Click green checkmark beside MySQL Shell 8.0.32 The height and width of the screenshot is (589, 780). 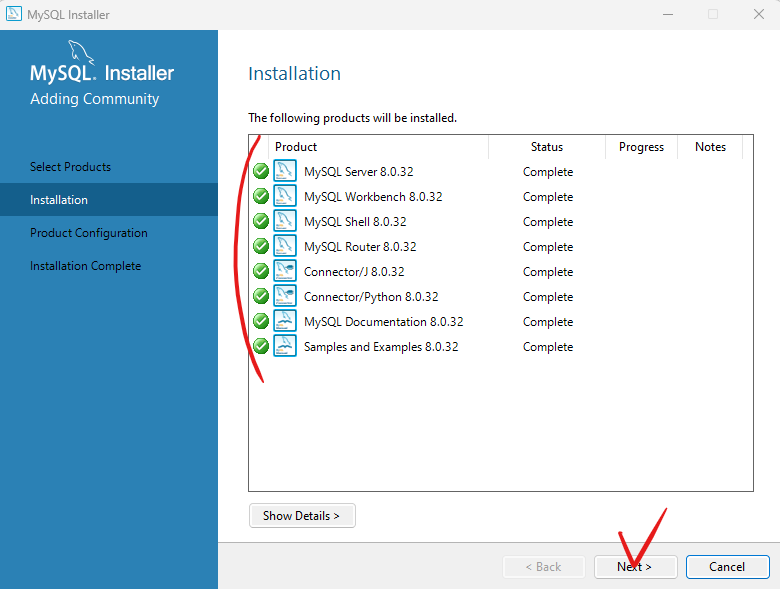pos(261,221)
